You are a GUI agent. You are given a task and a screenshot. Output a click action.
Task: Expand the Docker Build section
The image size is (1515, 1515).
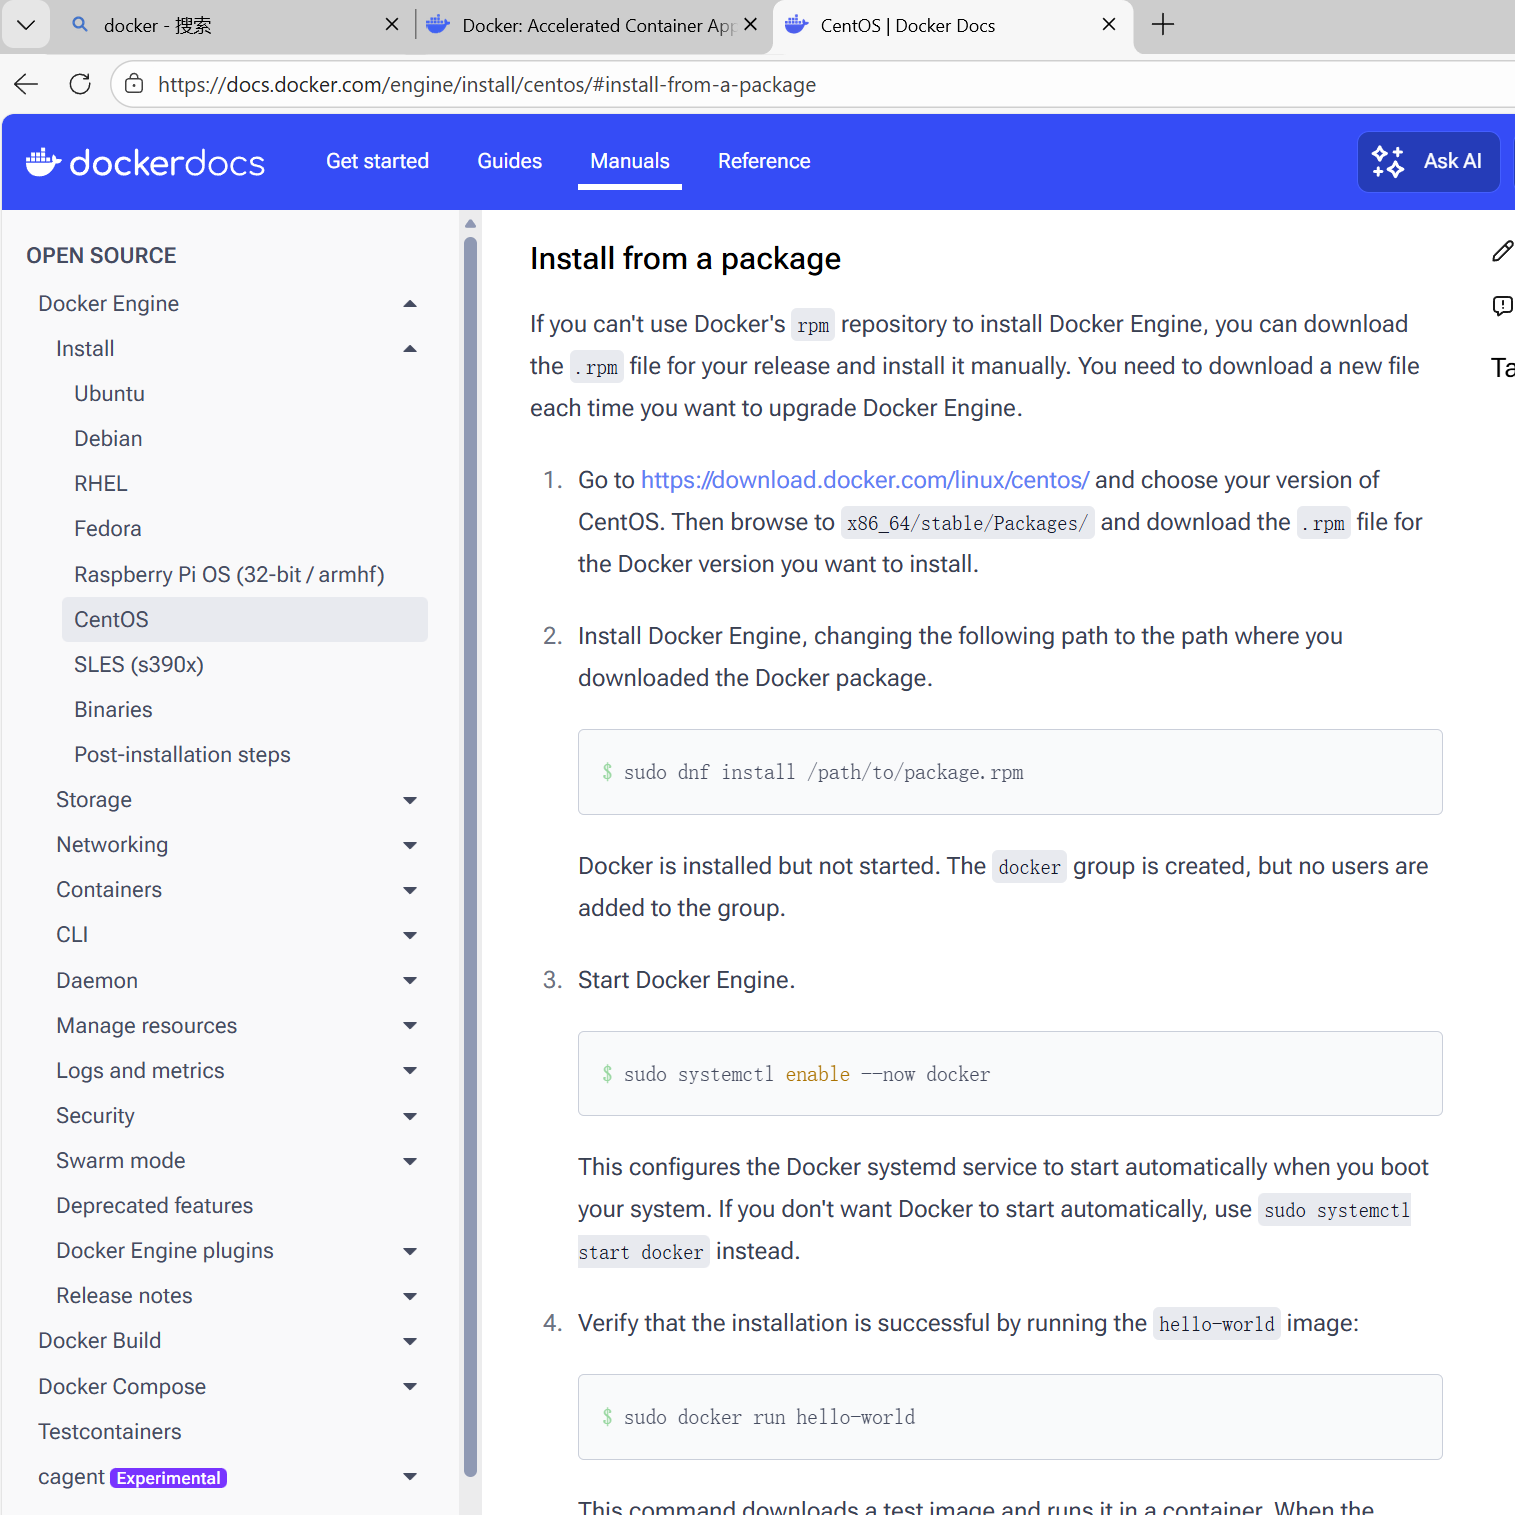pos(410,1341)
